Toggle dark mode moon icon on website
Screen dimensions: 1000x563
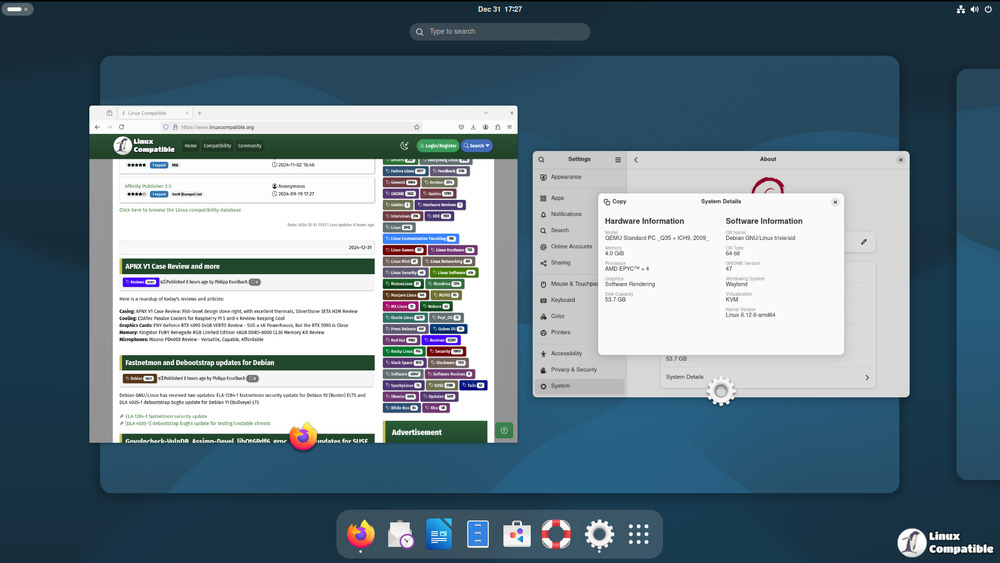(x=404, y=146)
